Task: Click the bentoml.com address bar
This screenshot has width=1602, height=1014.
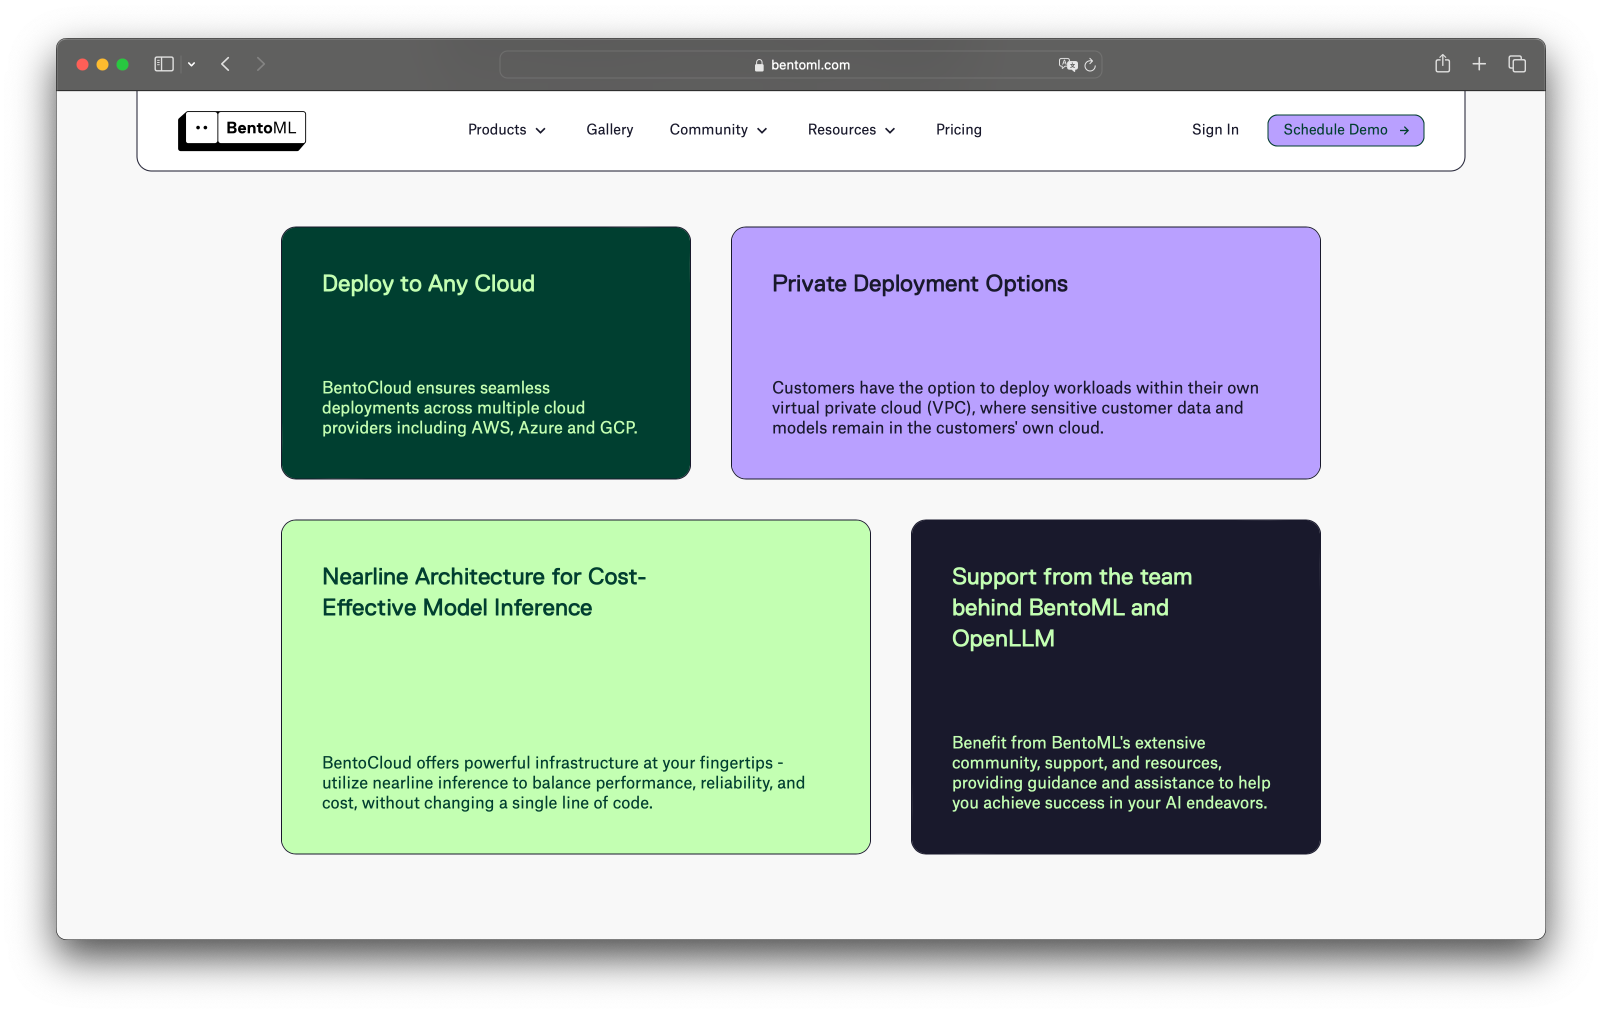Action: pos(800,65)
